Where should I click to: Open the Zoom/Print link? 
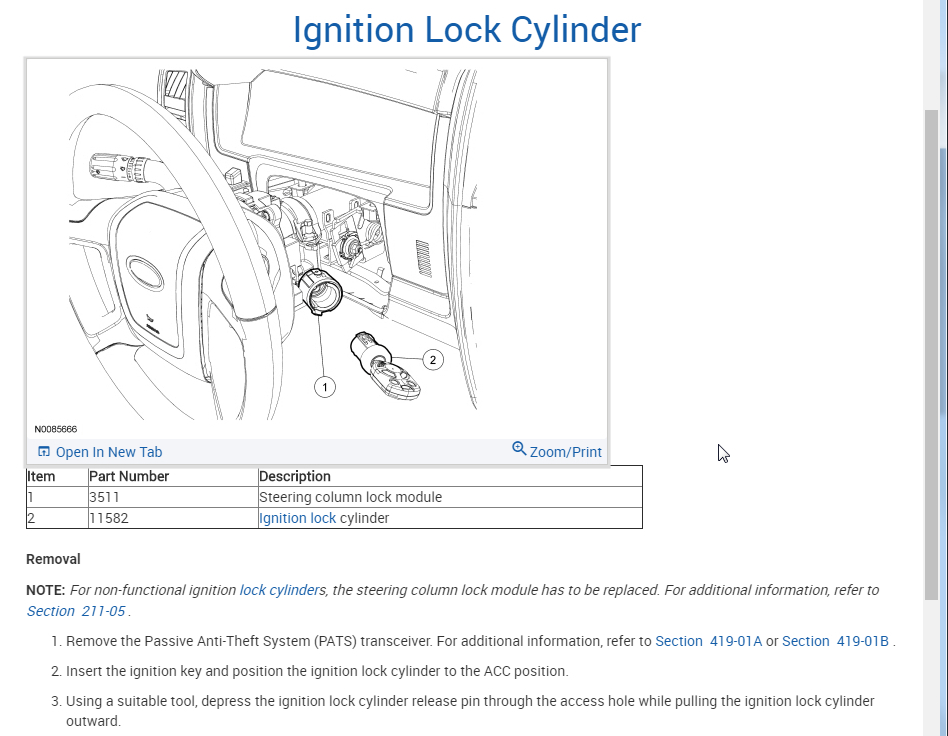click(565, 452)
